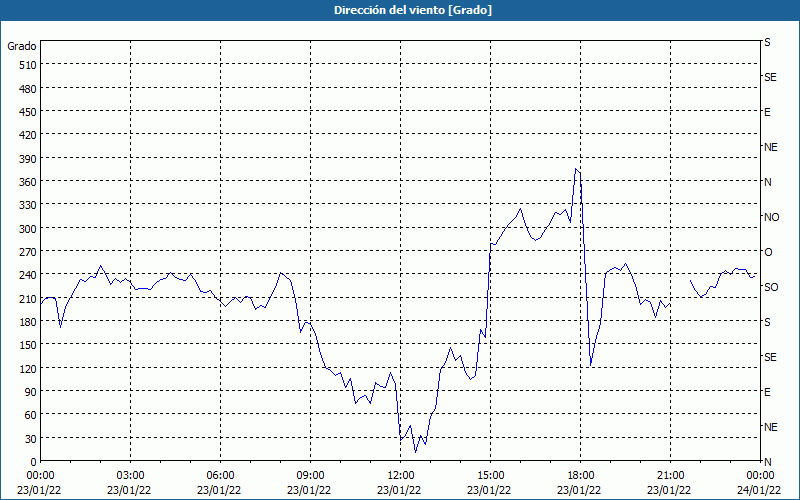Click the 330 degree axis label
800x500 pixels.
pyautogui.click(x=28, y=205)
